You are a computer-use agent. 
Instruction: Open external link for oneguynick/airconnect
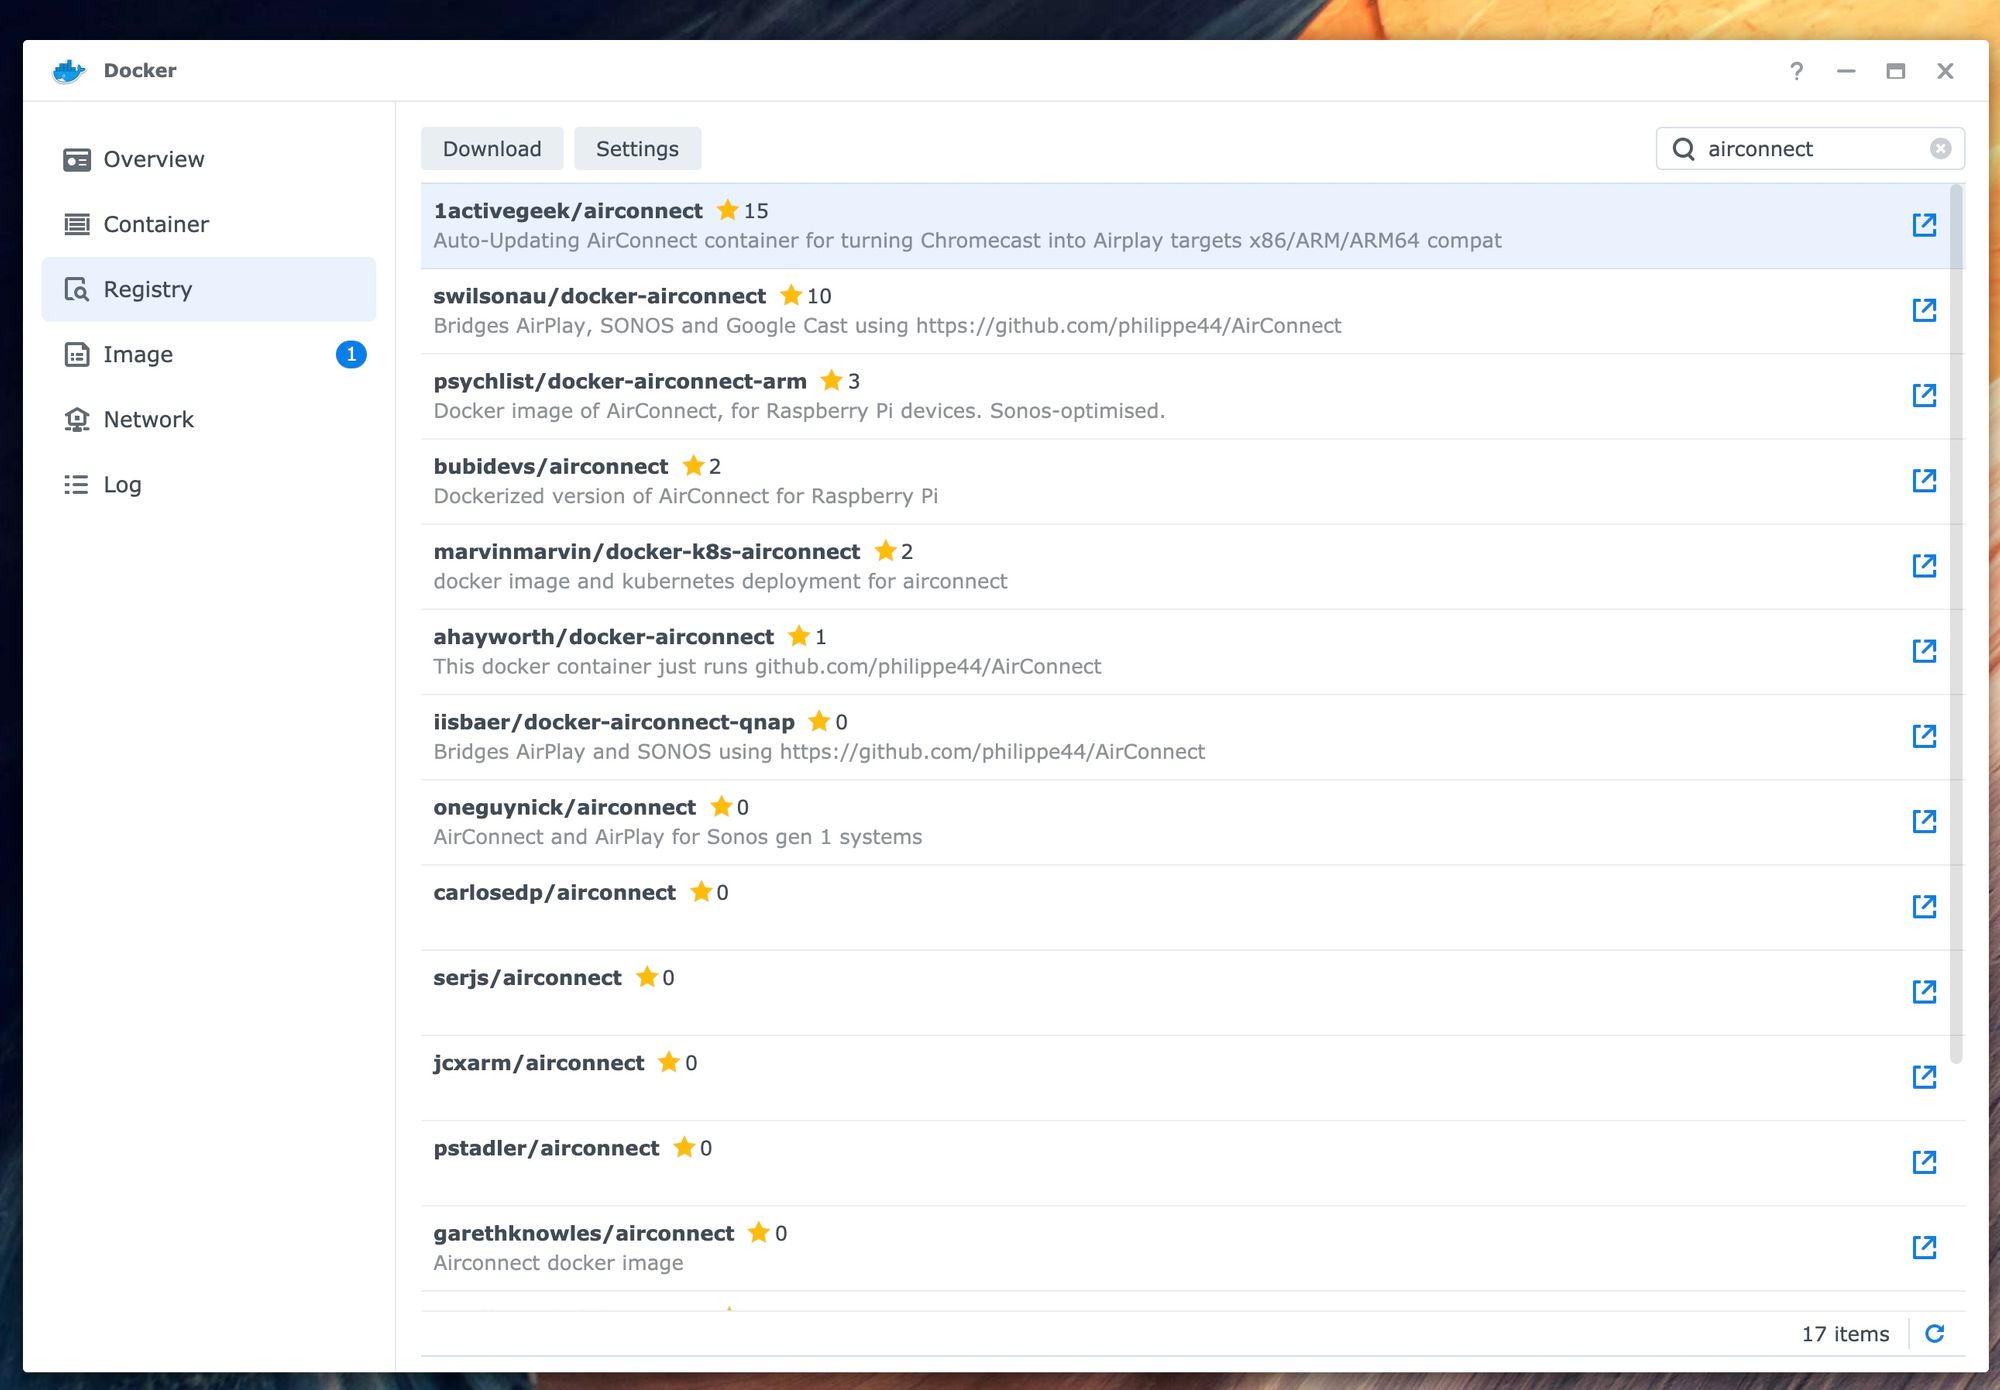pyautogui.click(x=1924, y=822)
